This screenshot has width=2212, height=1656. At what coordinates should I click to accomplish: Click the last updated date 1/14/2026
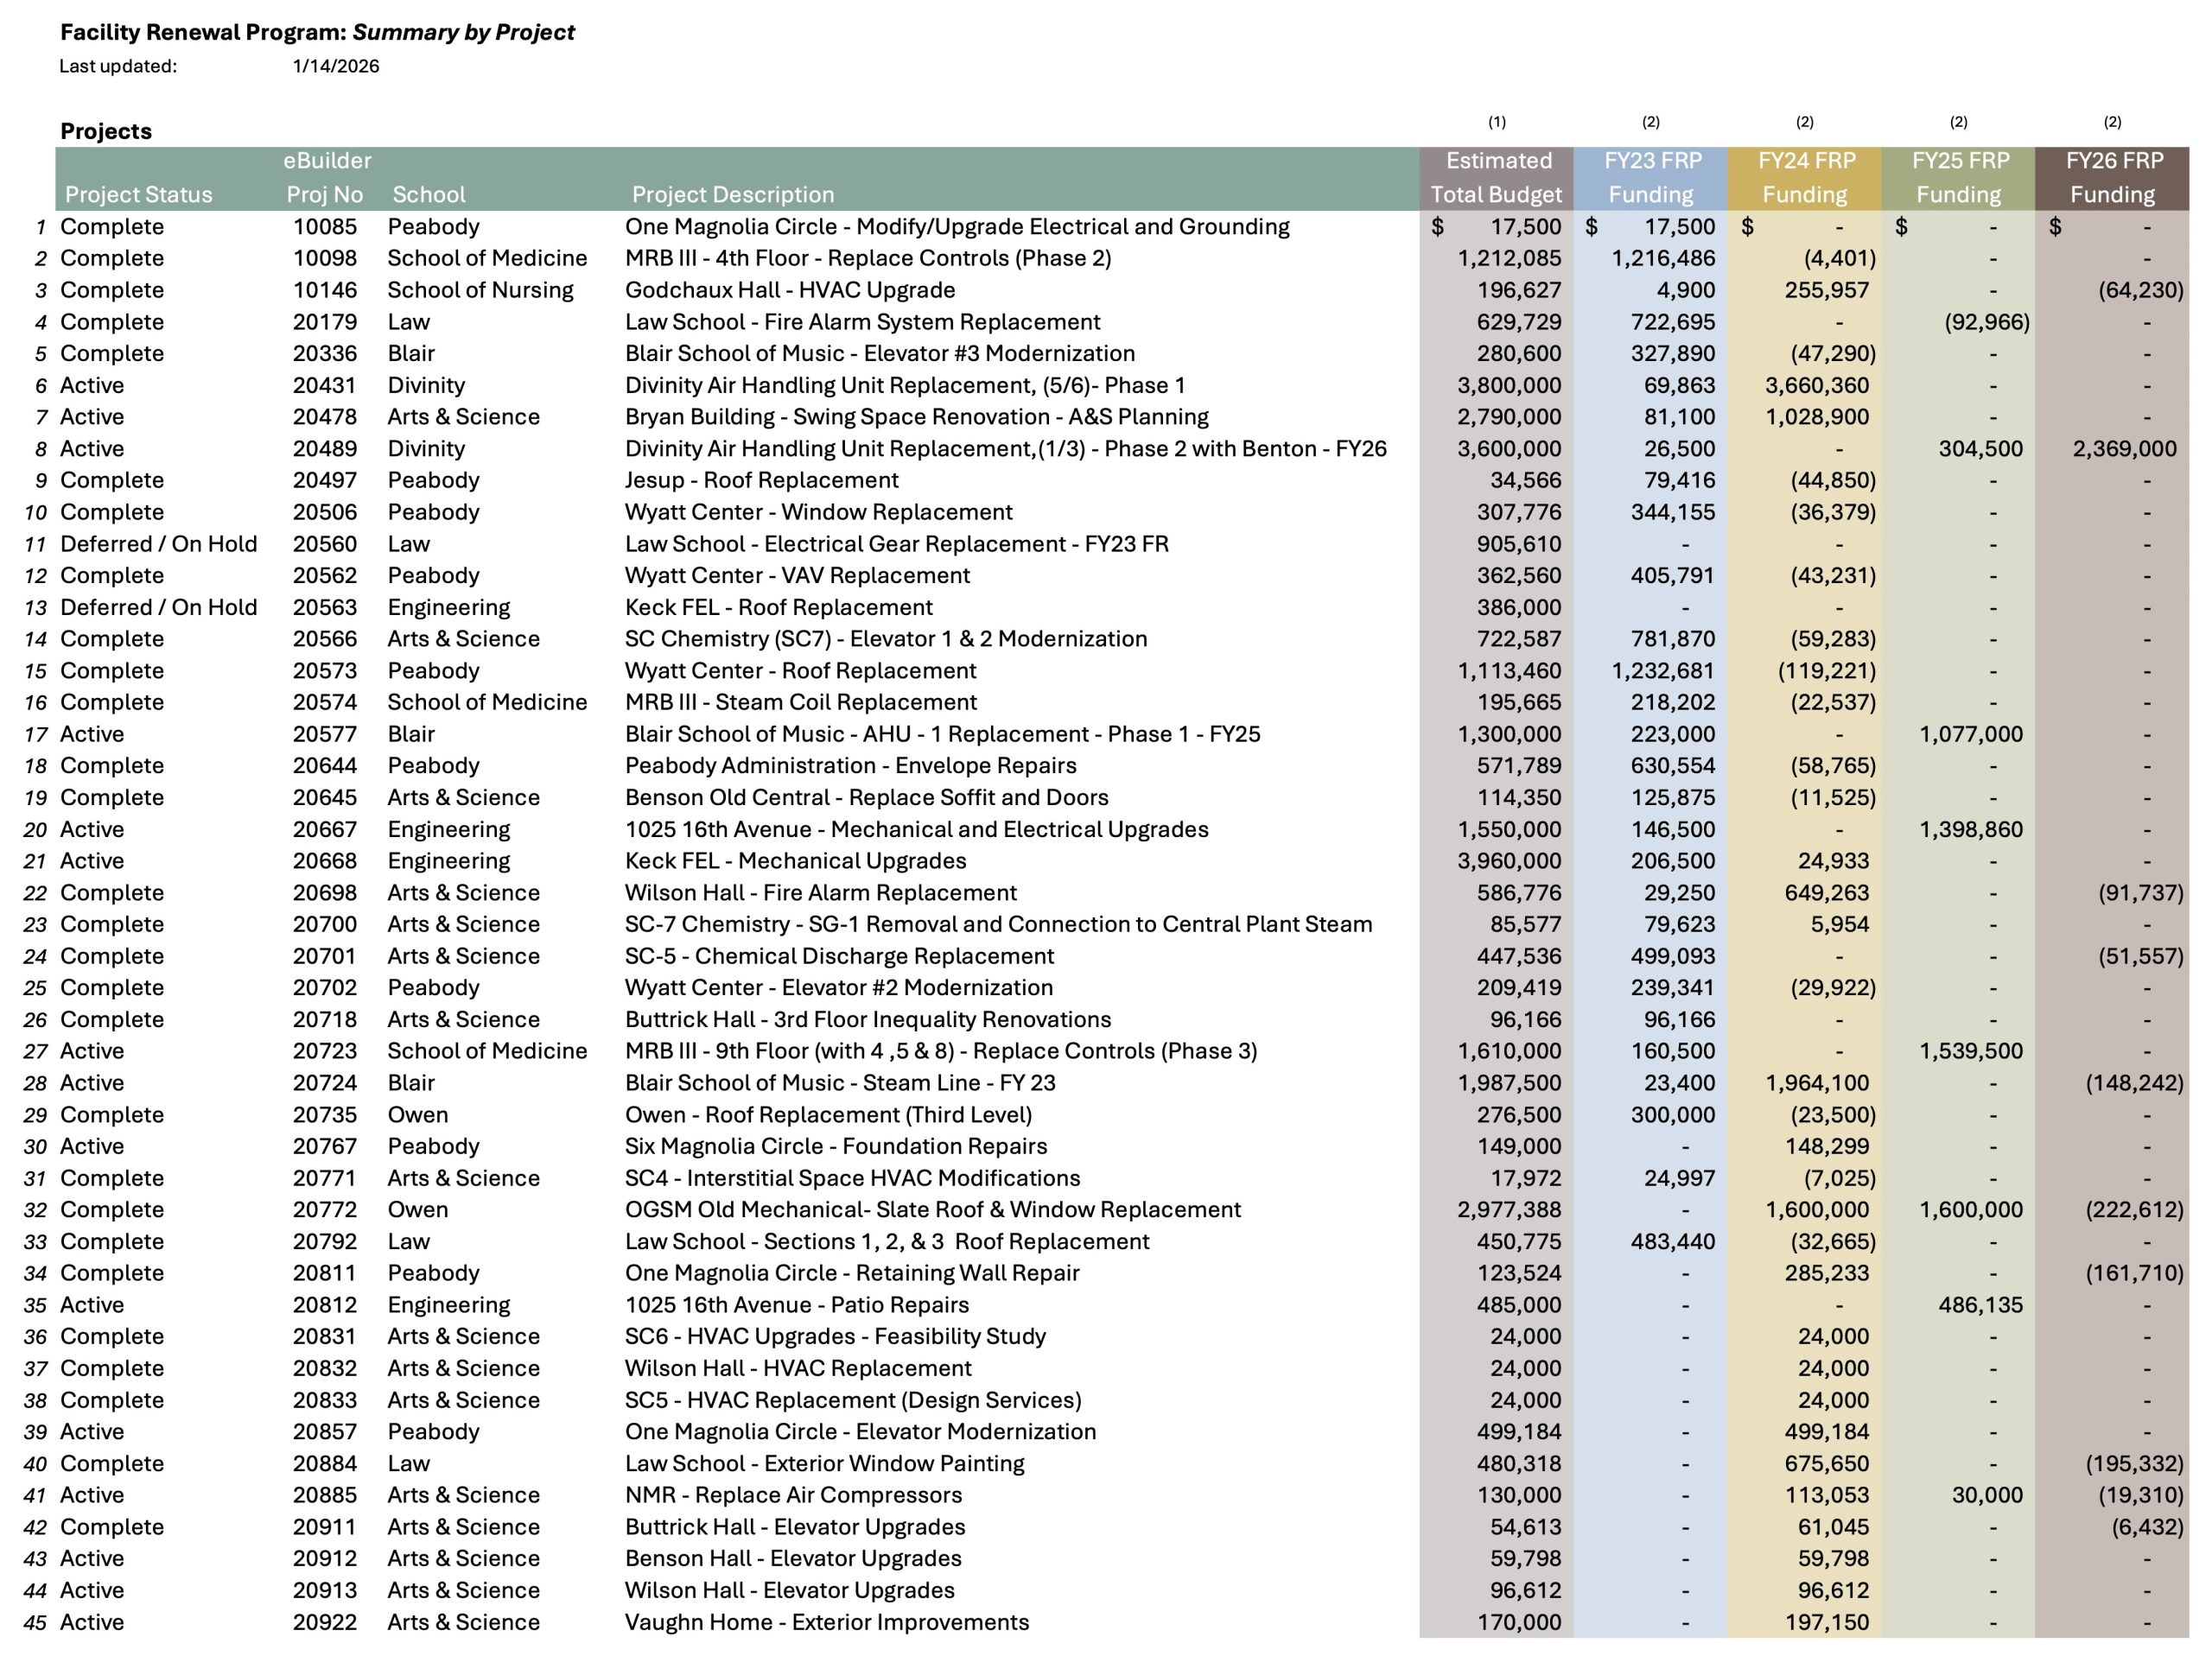pyautogui.click(x=336, y=66)
